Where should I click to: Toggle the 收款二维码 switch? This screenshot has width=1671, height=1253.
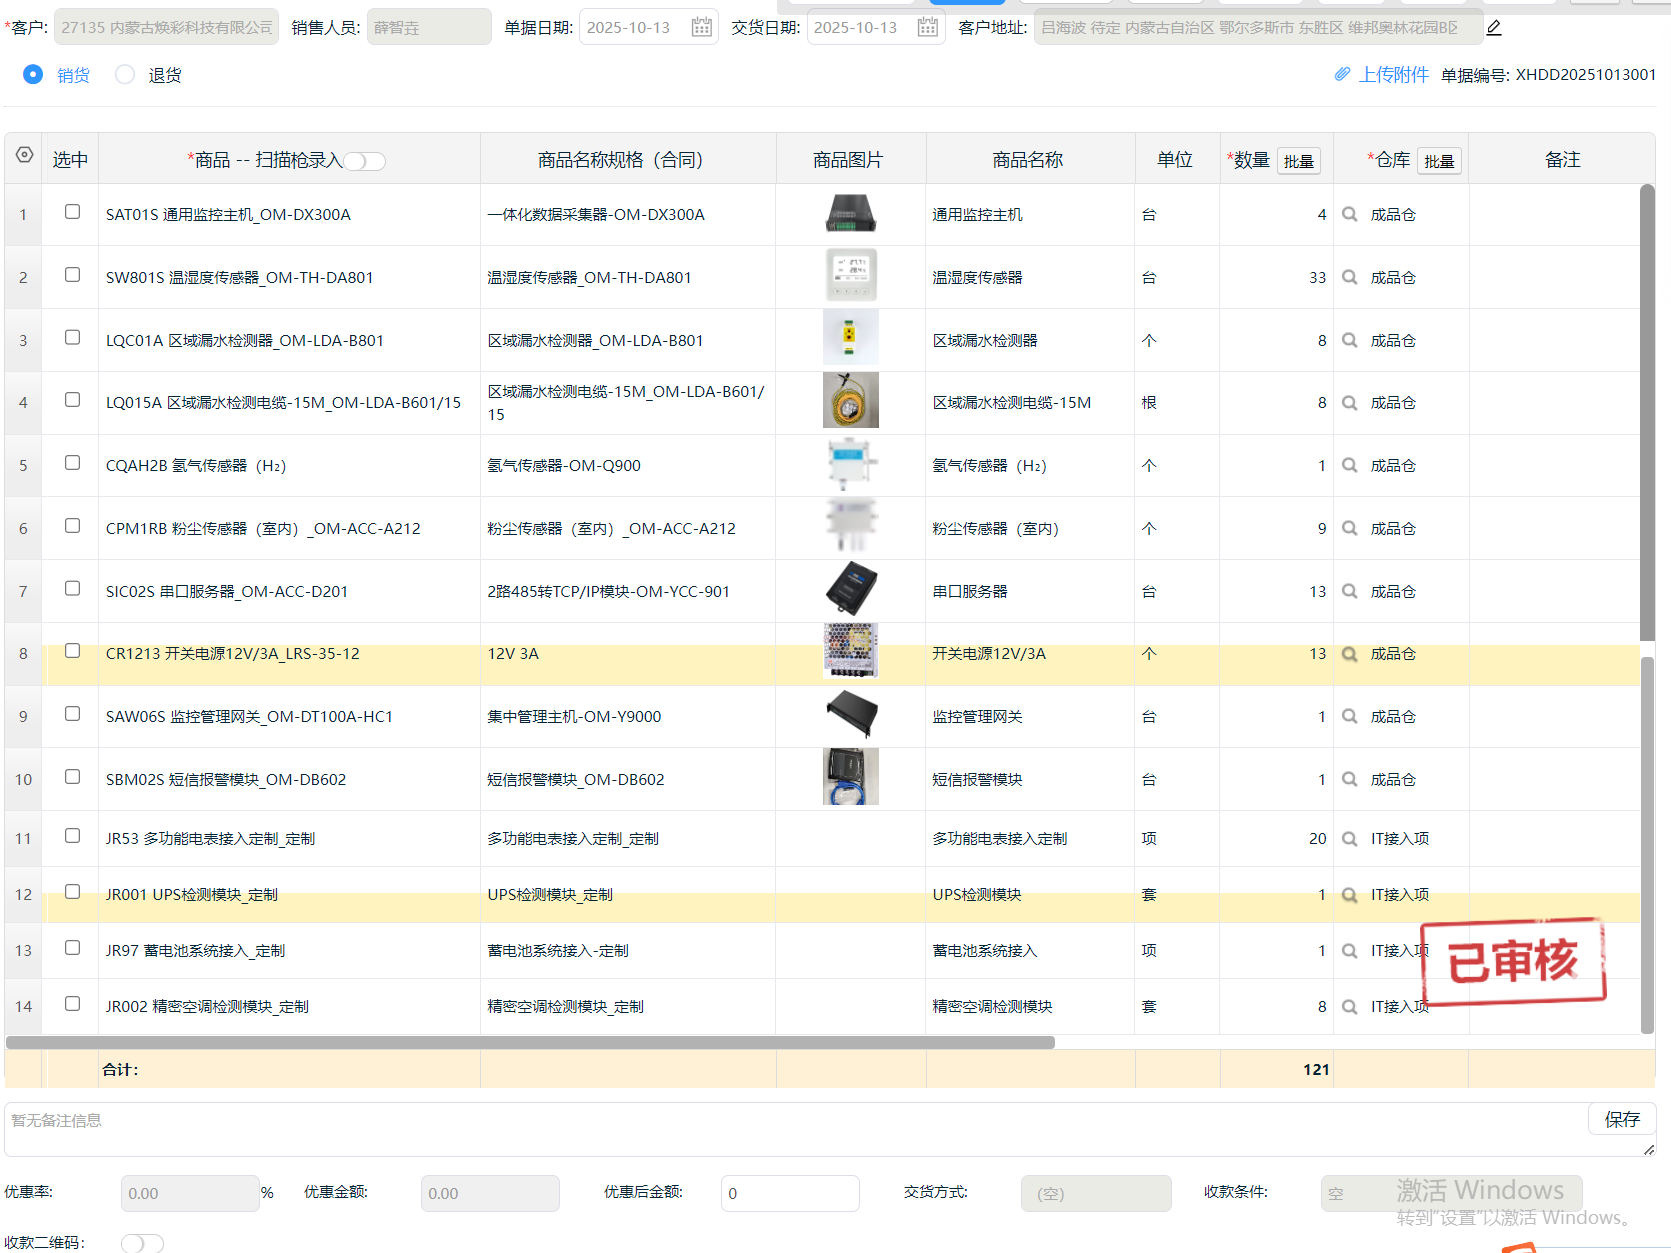142,1242
